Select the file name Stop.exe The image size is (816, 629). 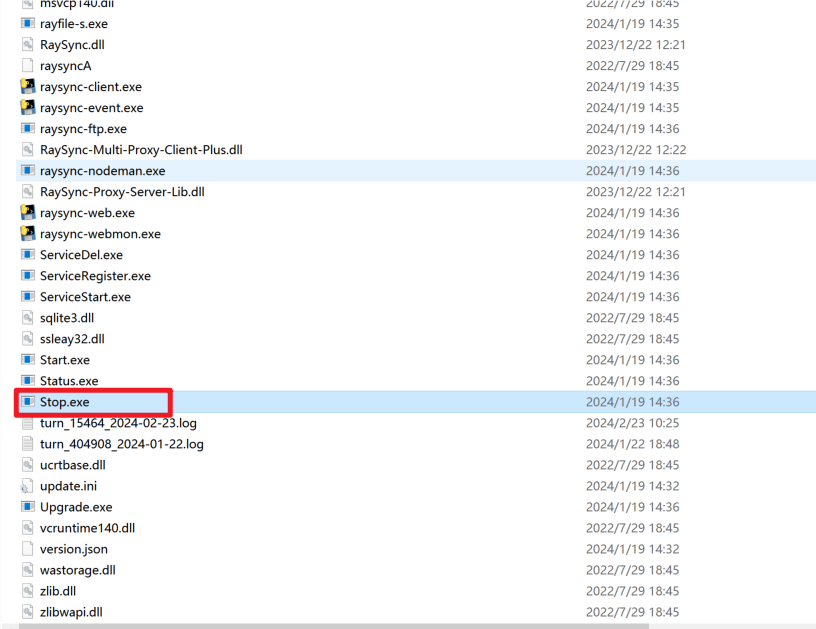point(65,402)
